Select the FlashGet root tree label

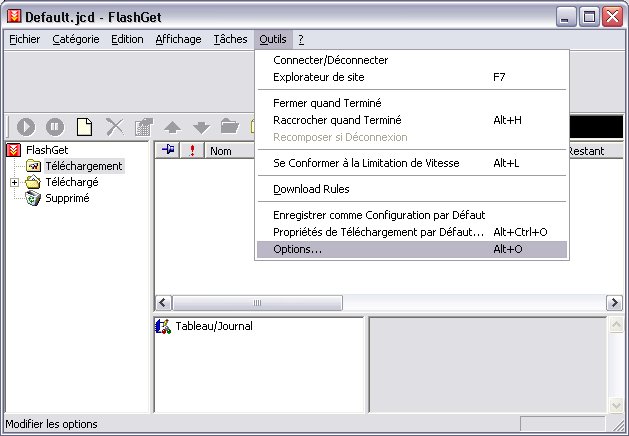47,150
